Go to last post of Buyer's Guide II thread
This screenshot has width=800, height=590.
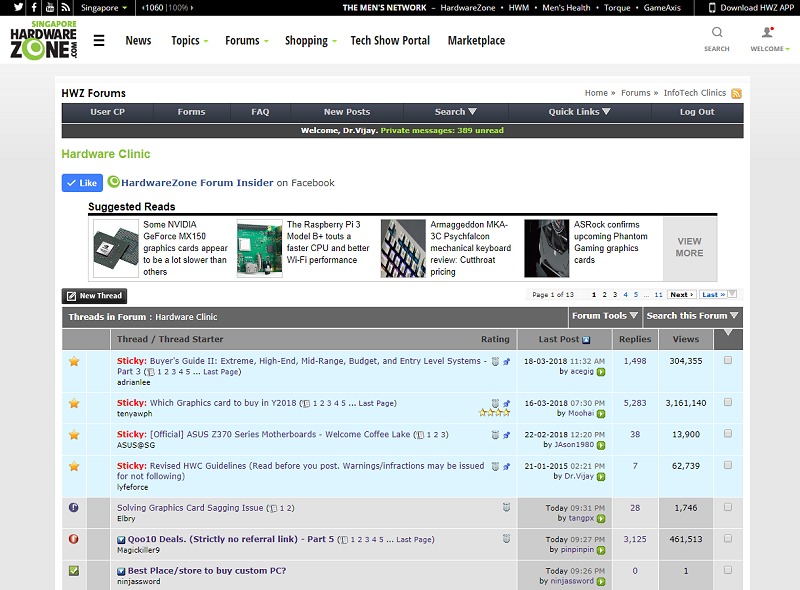coord(601,372)
